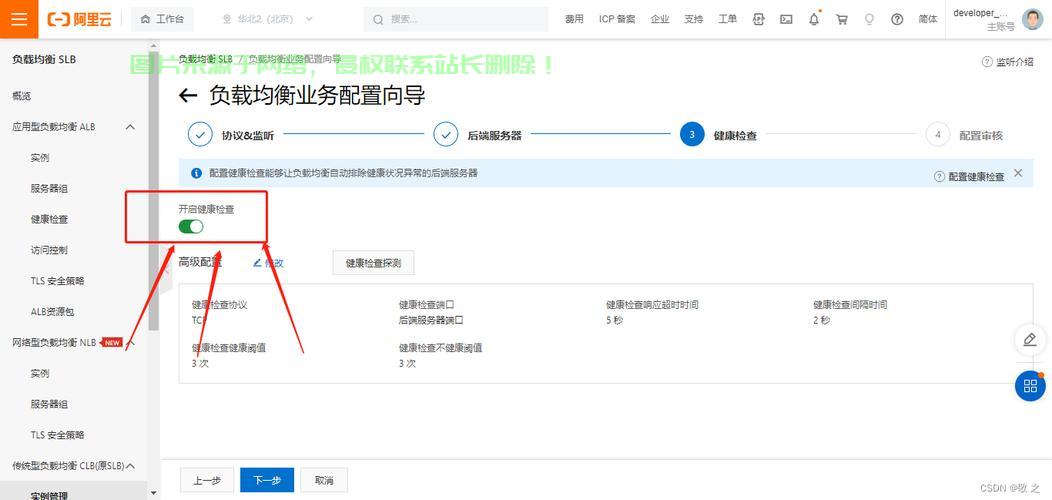Screen dimensions: 1052x500
Task: Open the floating blue grid button
Action: [x=1030, y=386]
